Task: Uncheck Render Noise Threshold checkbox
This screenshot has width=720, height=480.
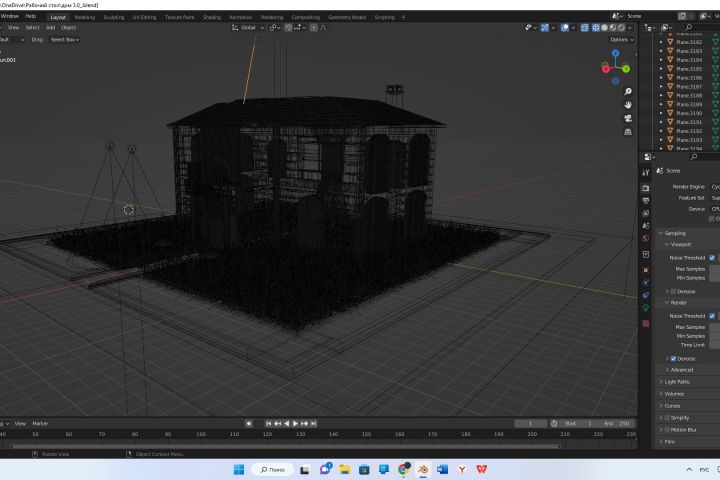Action: pos(712,316)
